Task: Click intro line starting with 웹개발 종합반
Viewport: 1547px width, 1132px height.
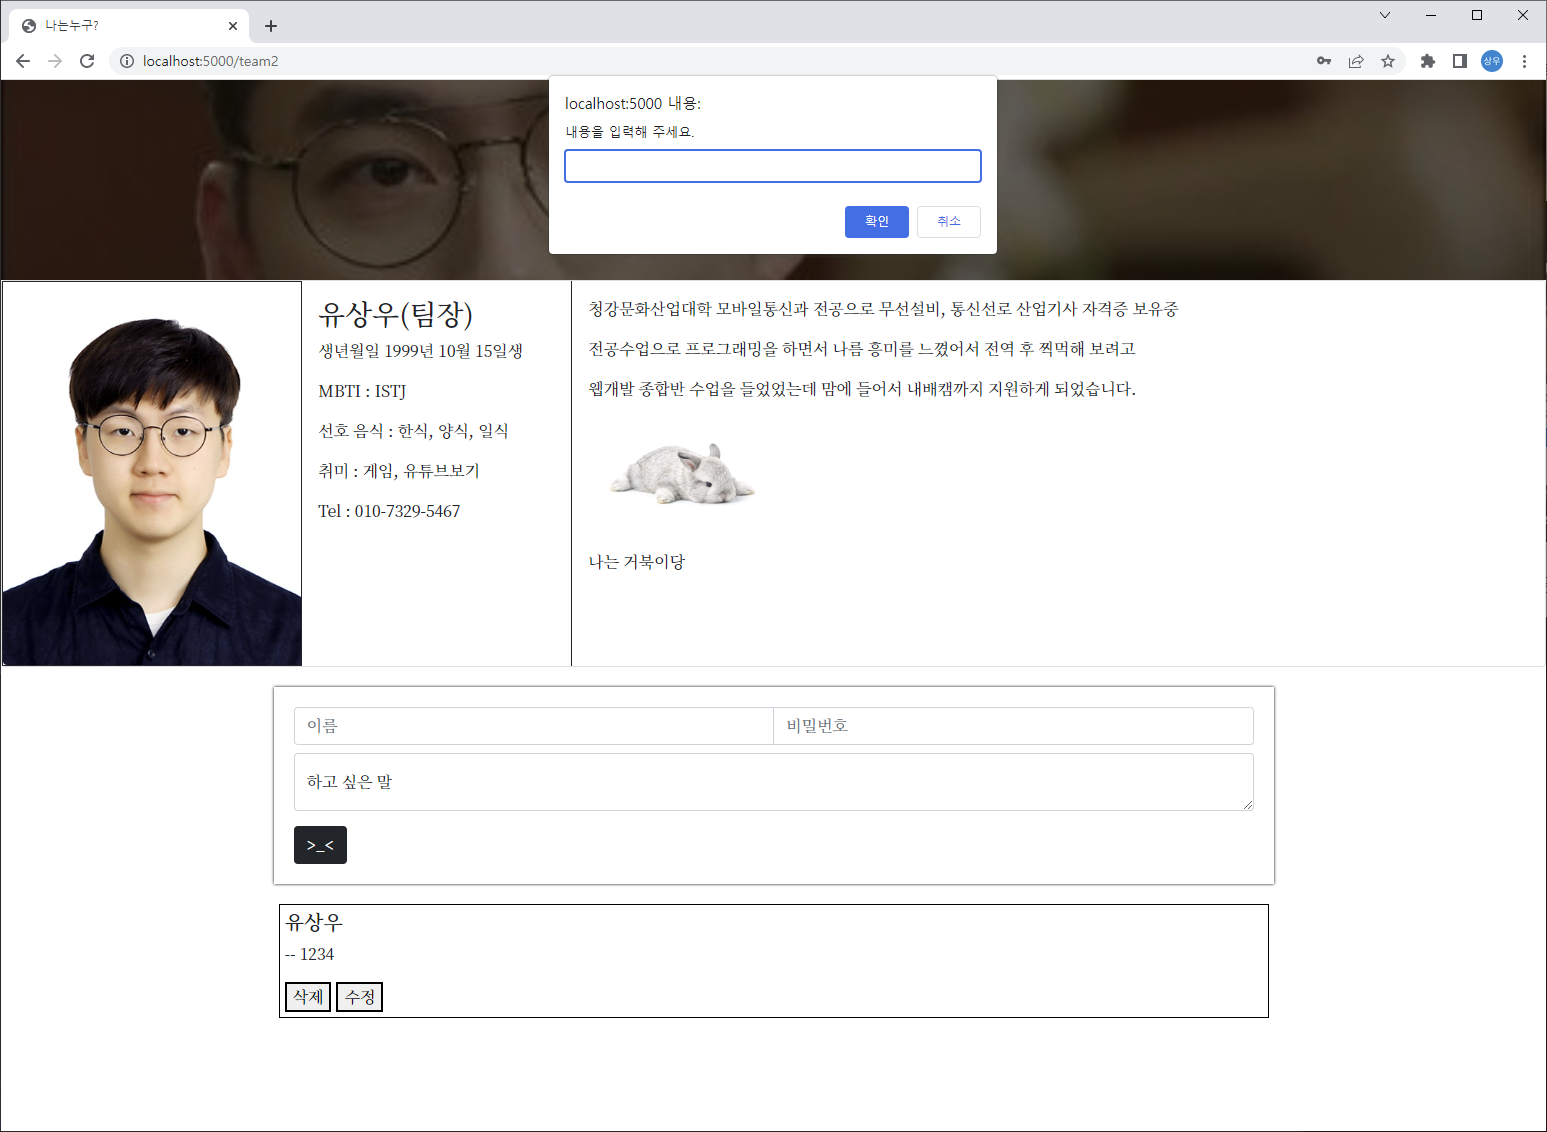Action: 862,389
